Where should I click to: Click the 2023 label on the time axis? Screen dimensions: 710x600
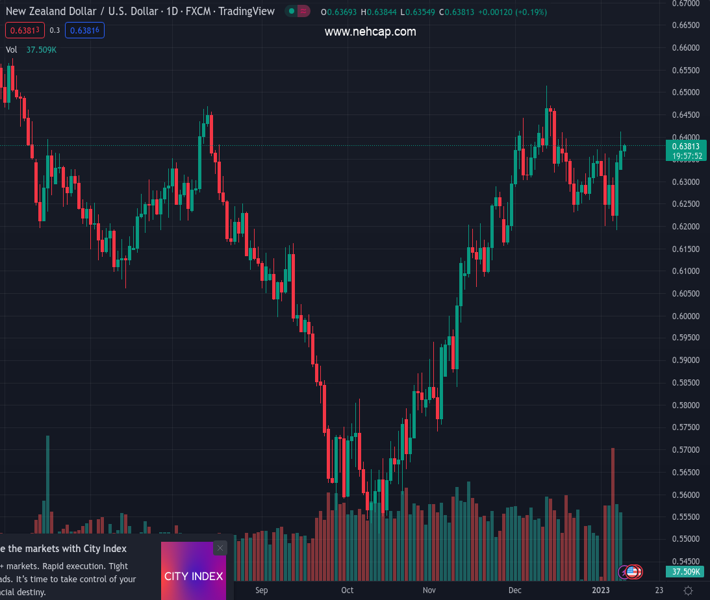(601, 591)
